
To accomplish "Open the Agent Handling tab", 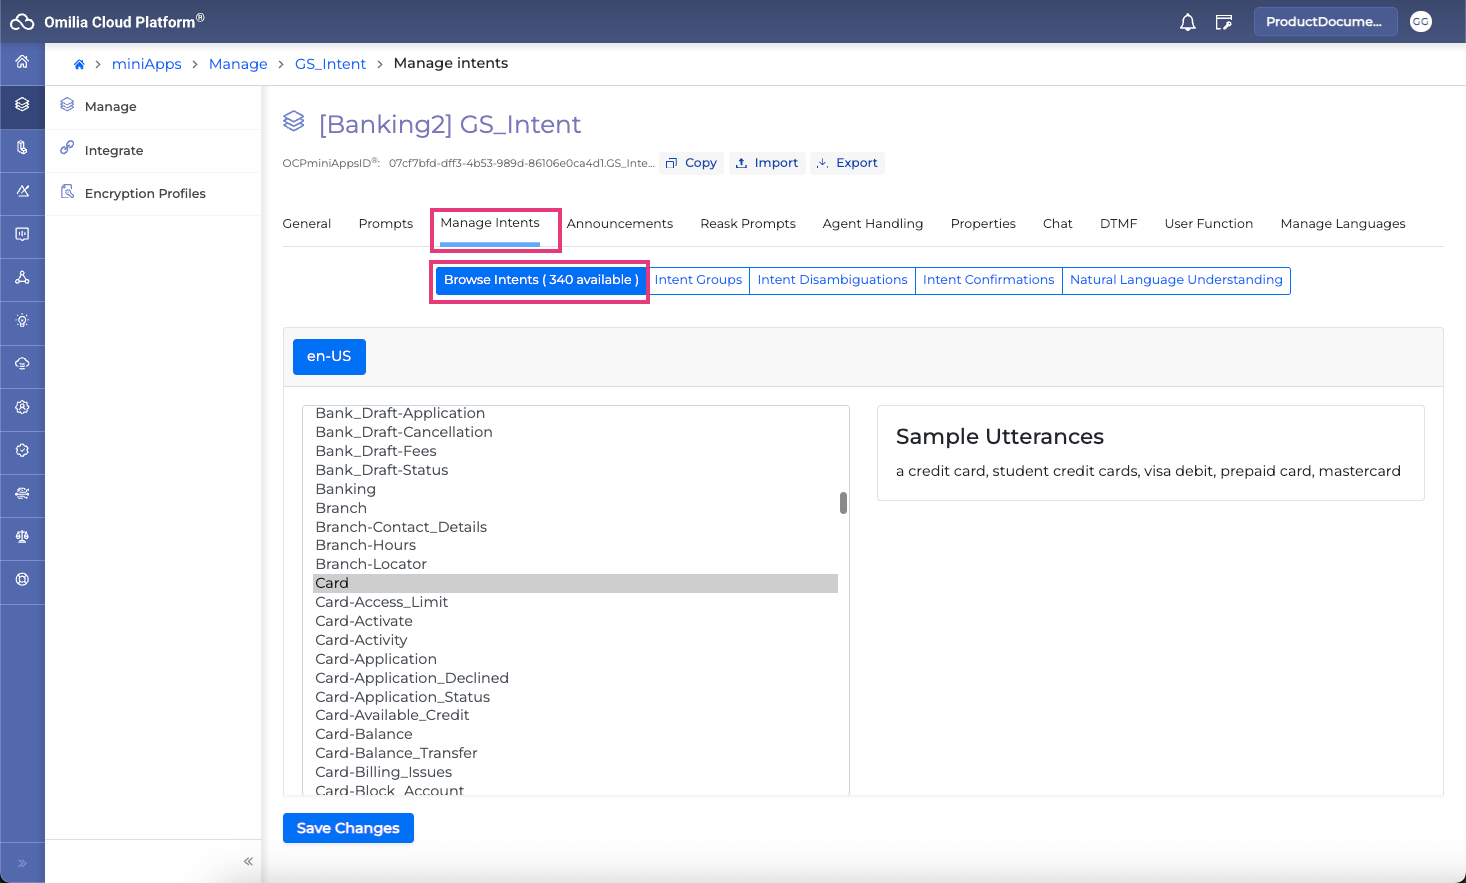I will (872, 224).
